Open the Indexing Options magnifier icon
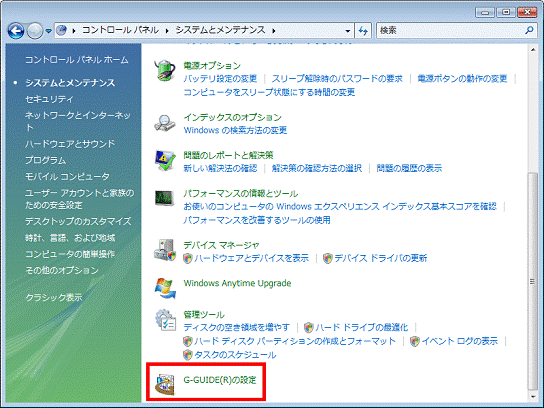The height and width of the screenshot is (408, 544). pyautogui.click(x=165, y=123)
